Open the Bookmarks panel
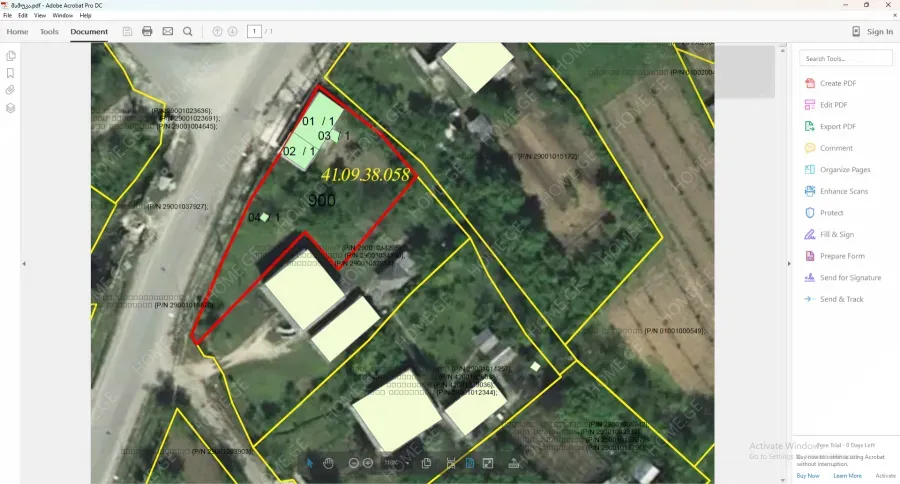900x484 pixels. tap(10, 73)
